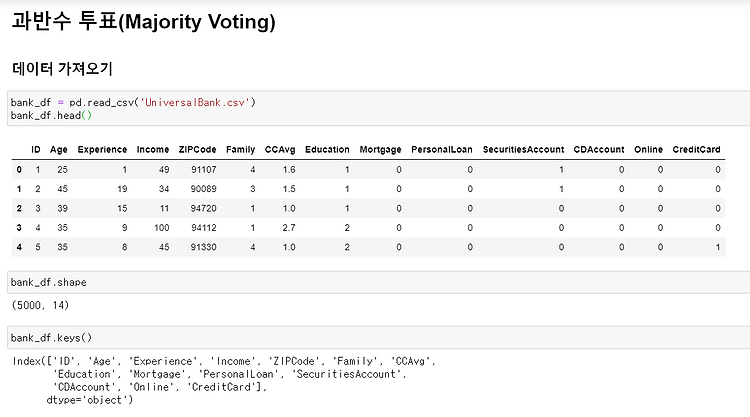Select the bank_df.keys() code cell
This screenshot has width=750, height=417.
coord(378,338)
